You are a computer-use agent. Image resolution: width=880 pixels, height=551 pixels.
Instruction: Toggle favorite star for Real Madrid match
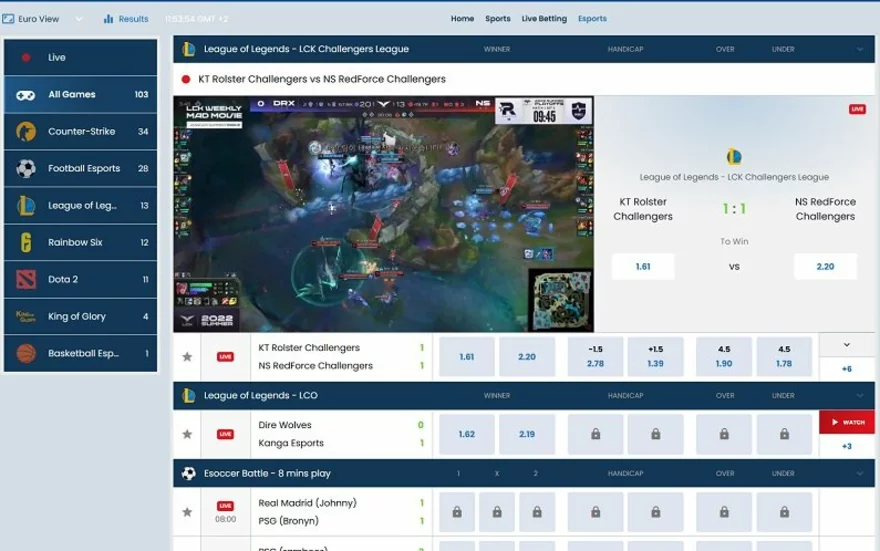click(187, 512)
